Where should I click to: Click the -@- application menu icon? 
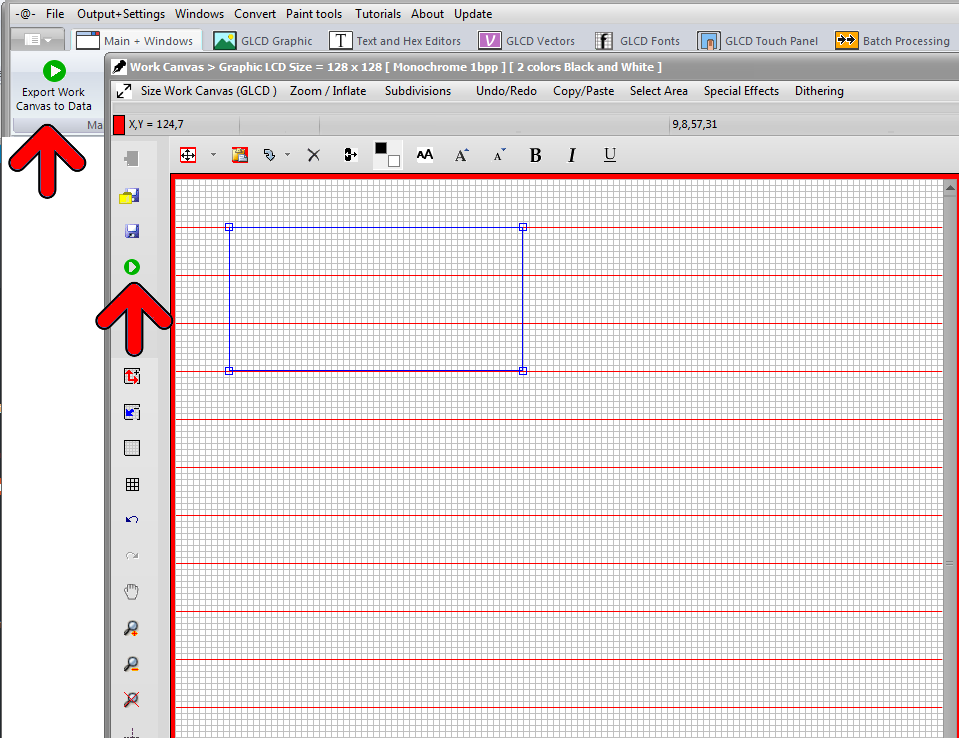coord(26,13)
